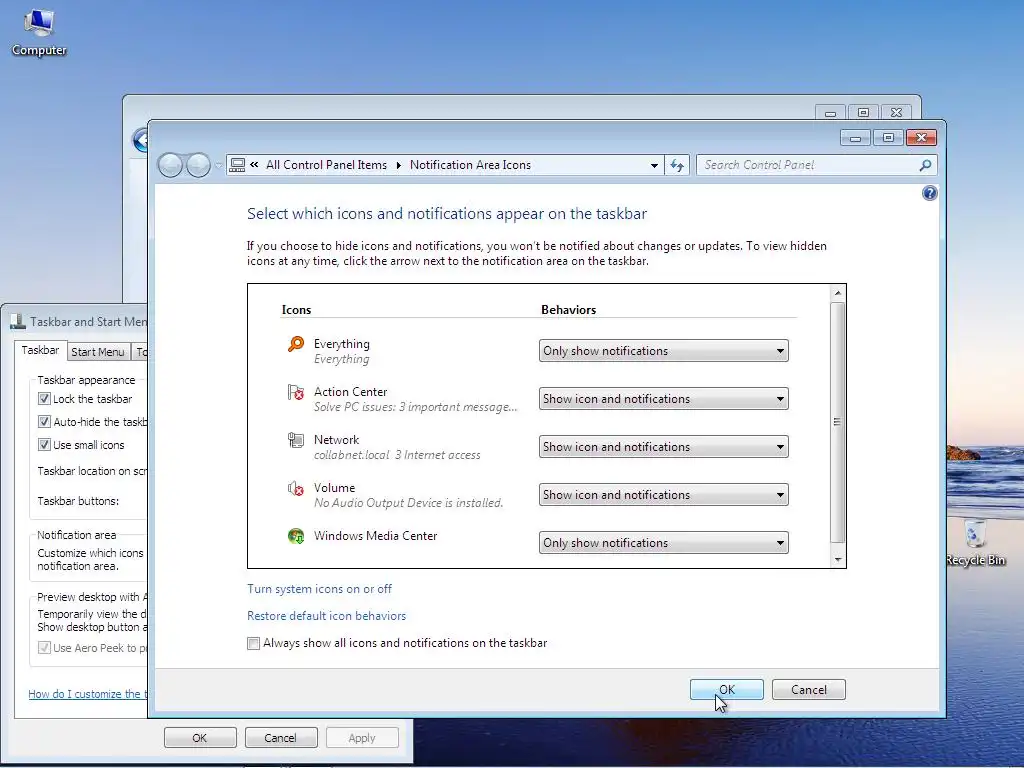The image size is (1024, 768).
Task: Click Restore default icon behaviors link
Action: [x=327, y=616]
